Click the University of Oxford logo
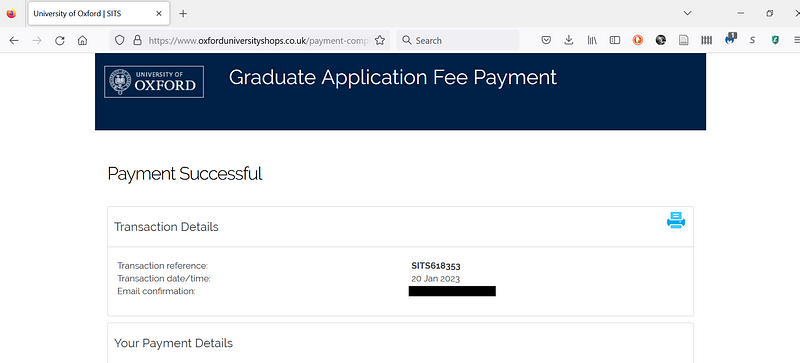 click(x=154, y=82)
